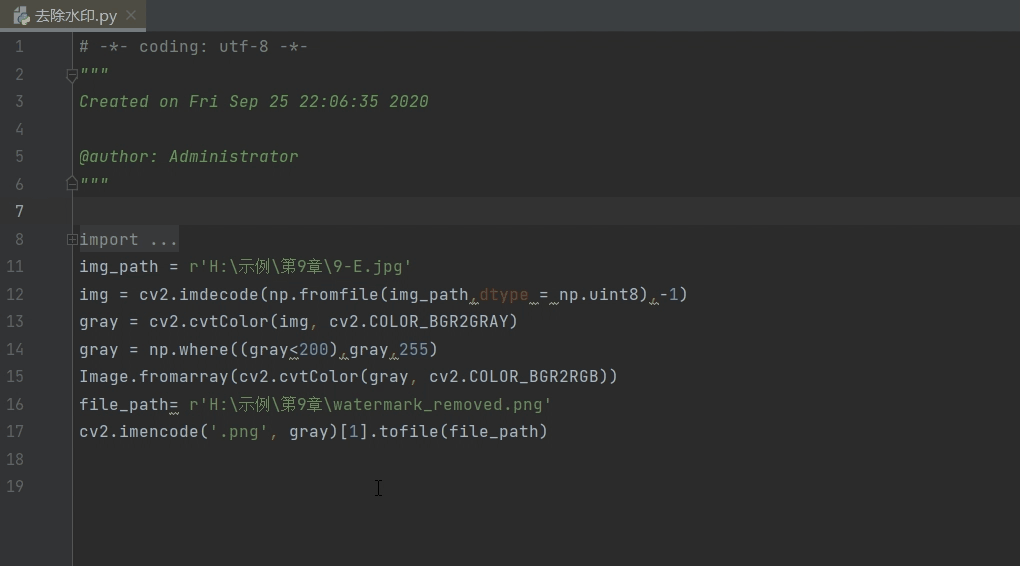The image size is (1020, 566).
Task: Close the 去除水印.py tab
Action: click(131, 15)
